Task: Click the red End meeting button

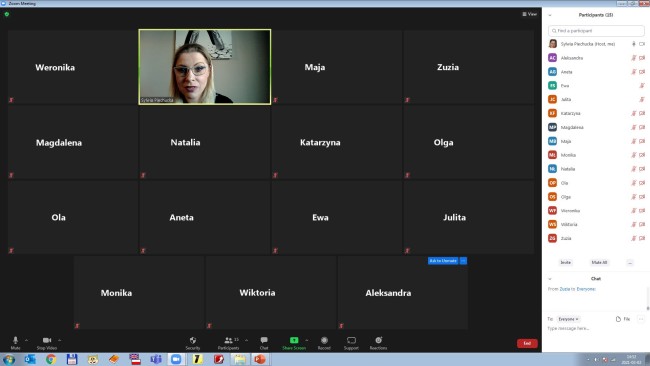Action: point(527,343)
